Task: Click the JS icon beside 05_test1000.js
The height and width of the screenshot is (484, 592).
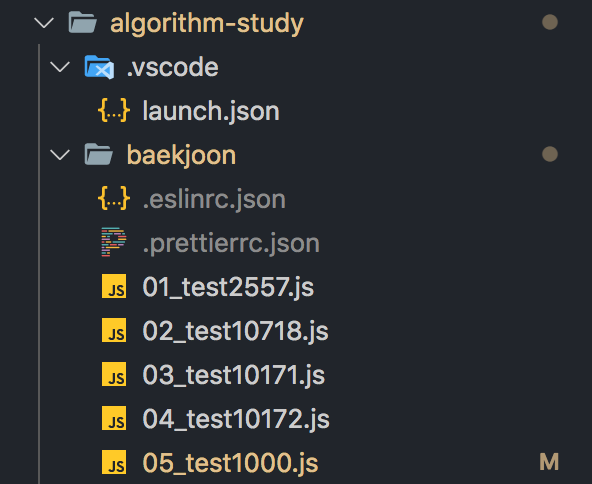Action: 114,462
